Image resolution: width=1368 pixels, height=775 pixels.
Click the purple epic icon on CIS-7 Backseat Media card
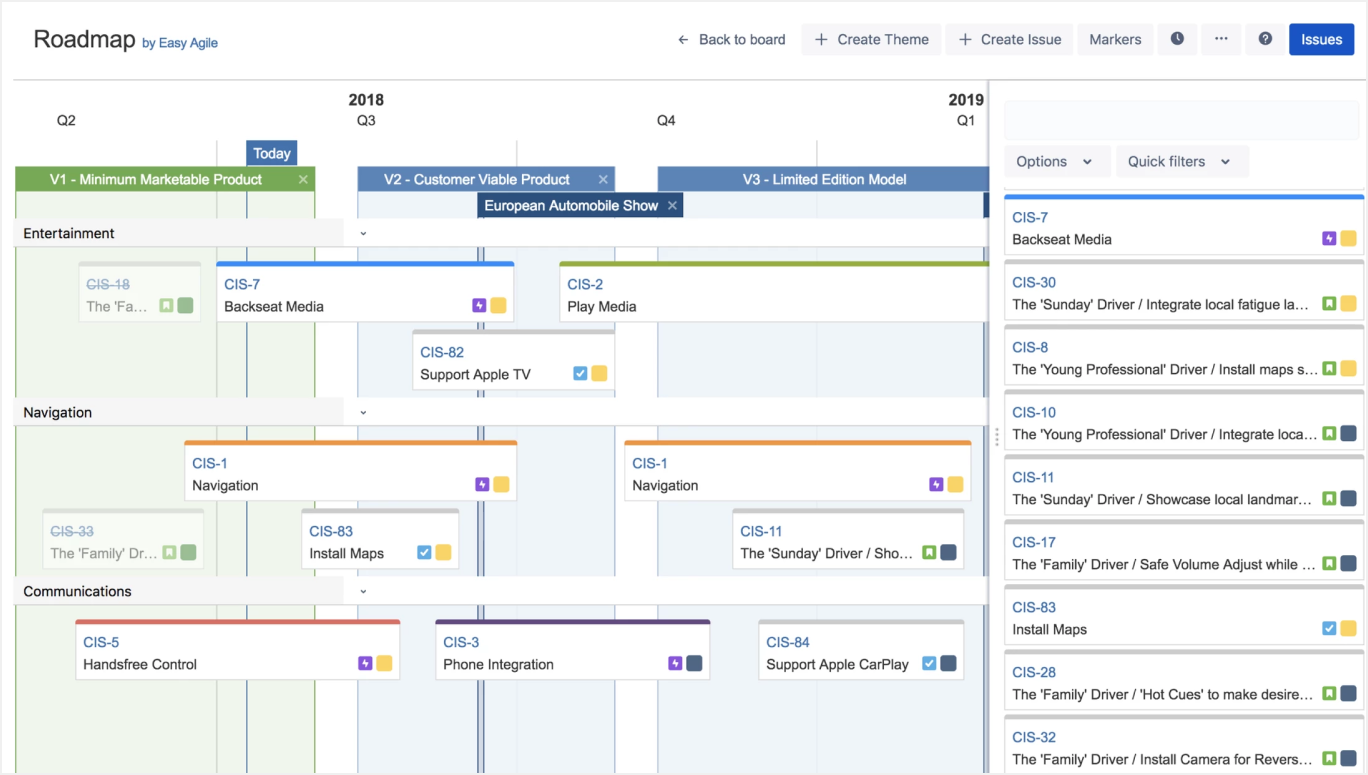point(479,306)
